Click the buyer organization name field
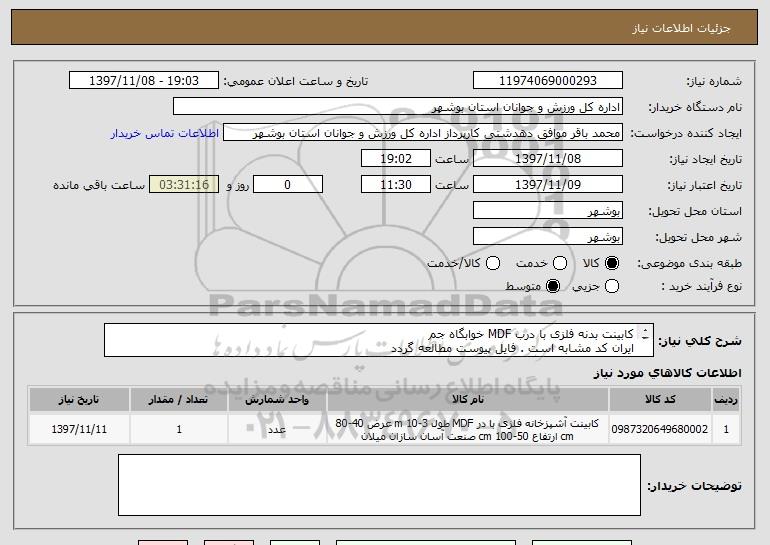770x545 pixels. pyautogui.click(x=398, y=107)
